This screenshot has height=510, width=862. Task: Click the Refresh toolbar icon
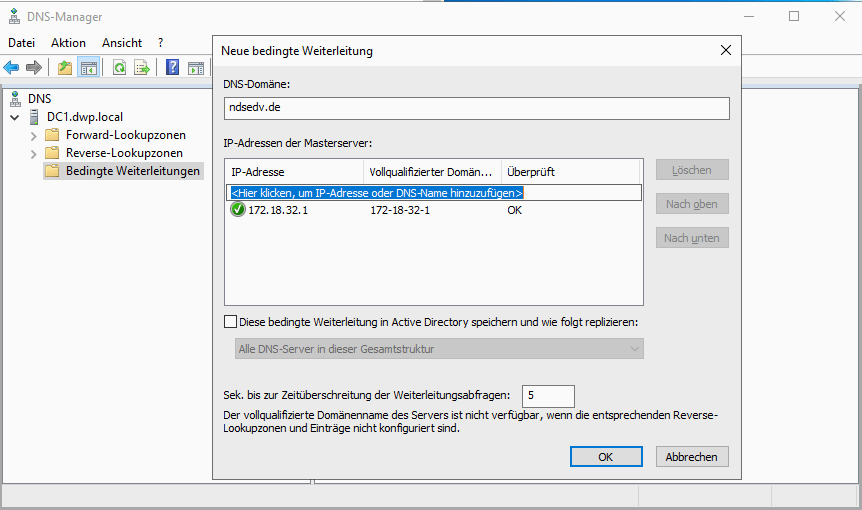(119, 67)
